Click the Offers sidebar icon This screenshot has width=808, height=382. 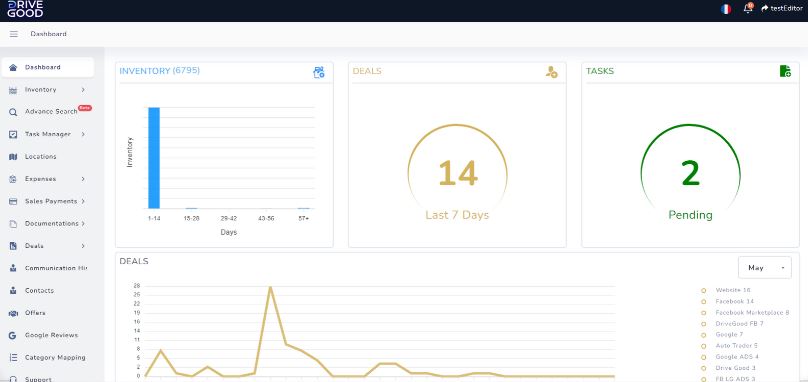pyautogui.click(x=13, y=313)
